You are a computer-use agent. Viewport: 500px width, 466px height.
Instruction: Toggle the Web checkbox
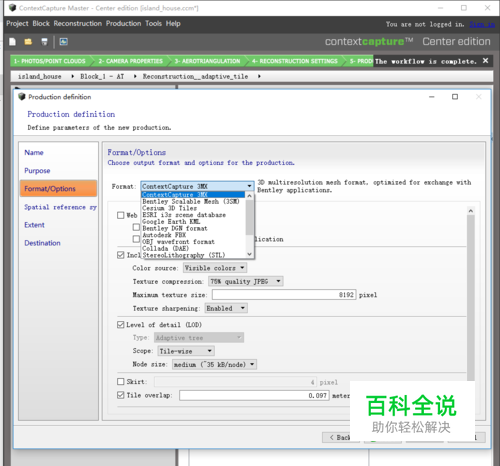coord(121,215)
